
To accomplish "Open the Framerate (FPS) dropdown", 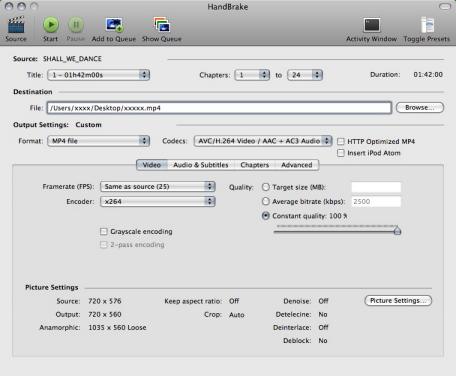I will coord(158,186).
